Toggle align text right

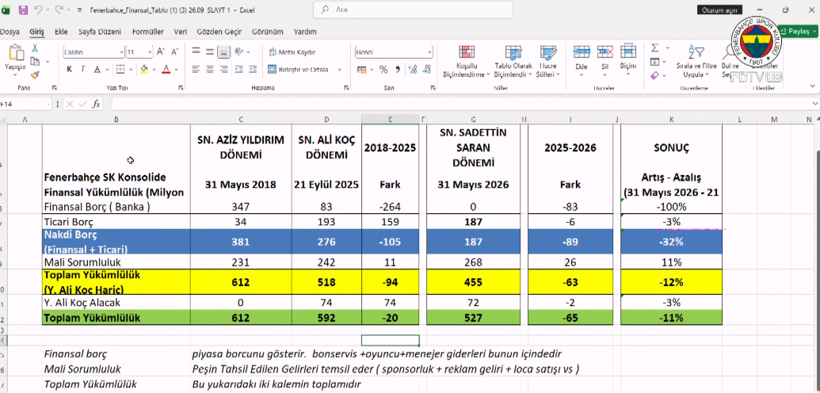coord(224,69)
